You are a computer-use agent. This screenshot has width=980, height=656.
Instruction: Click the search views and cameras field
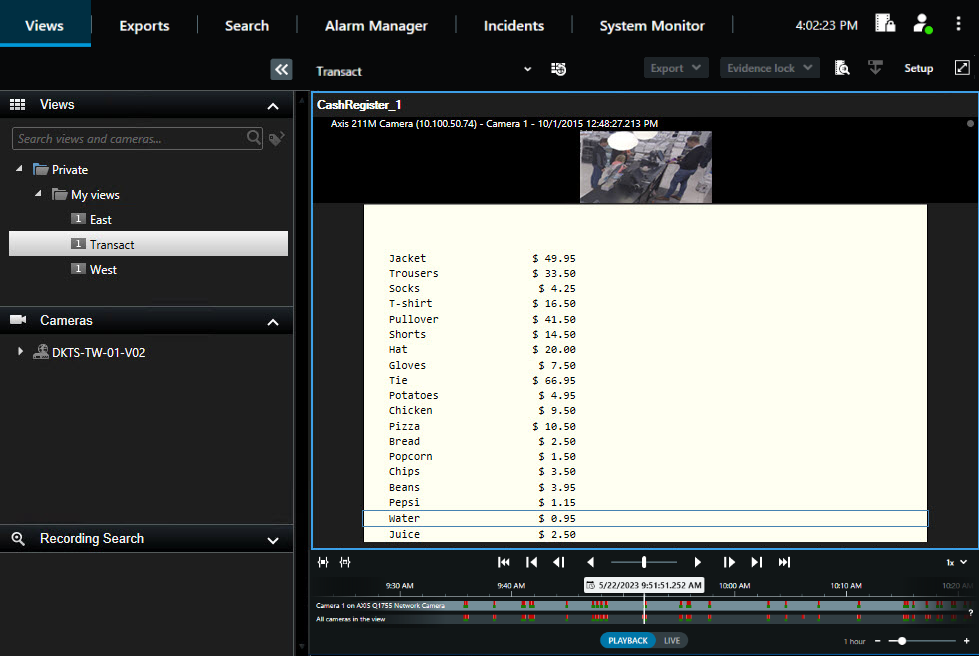(128, 139)
